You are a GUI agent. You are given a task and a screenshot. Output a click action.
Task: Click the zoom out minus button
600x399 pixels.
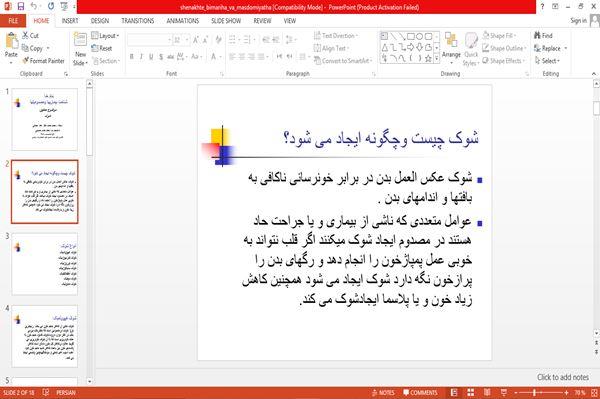click(515, 392)
